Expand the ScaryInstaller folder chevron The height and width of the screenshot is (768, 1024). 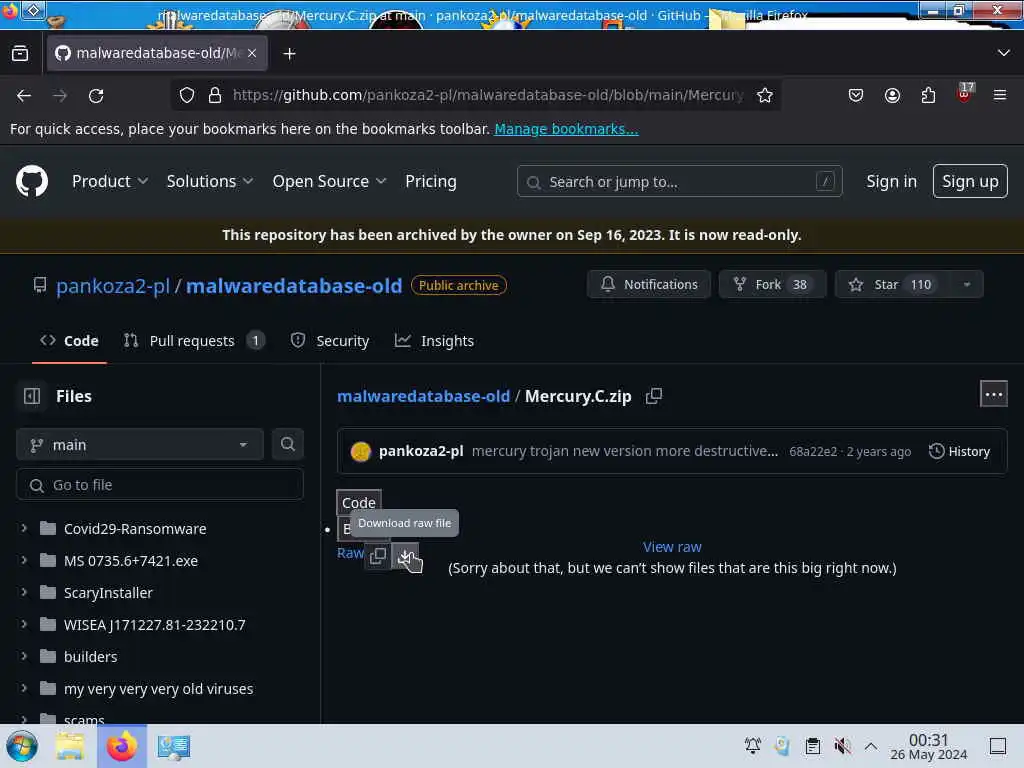pyautogui.click(x=24, y=592)
